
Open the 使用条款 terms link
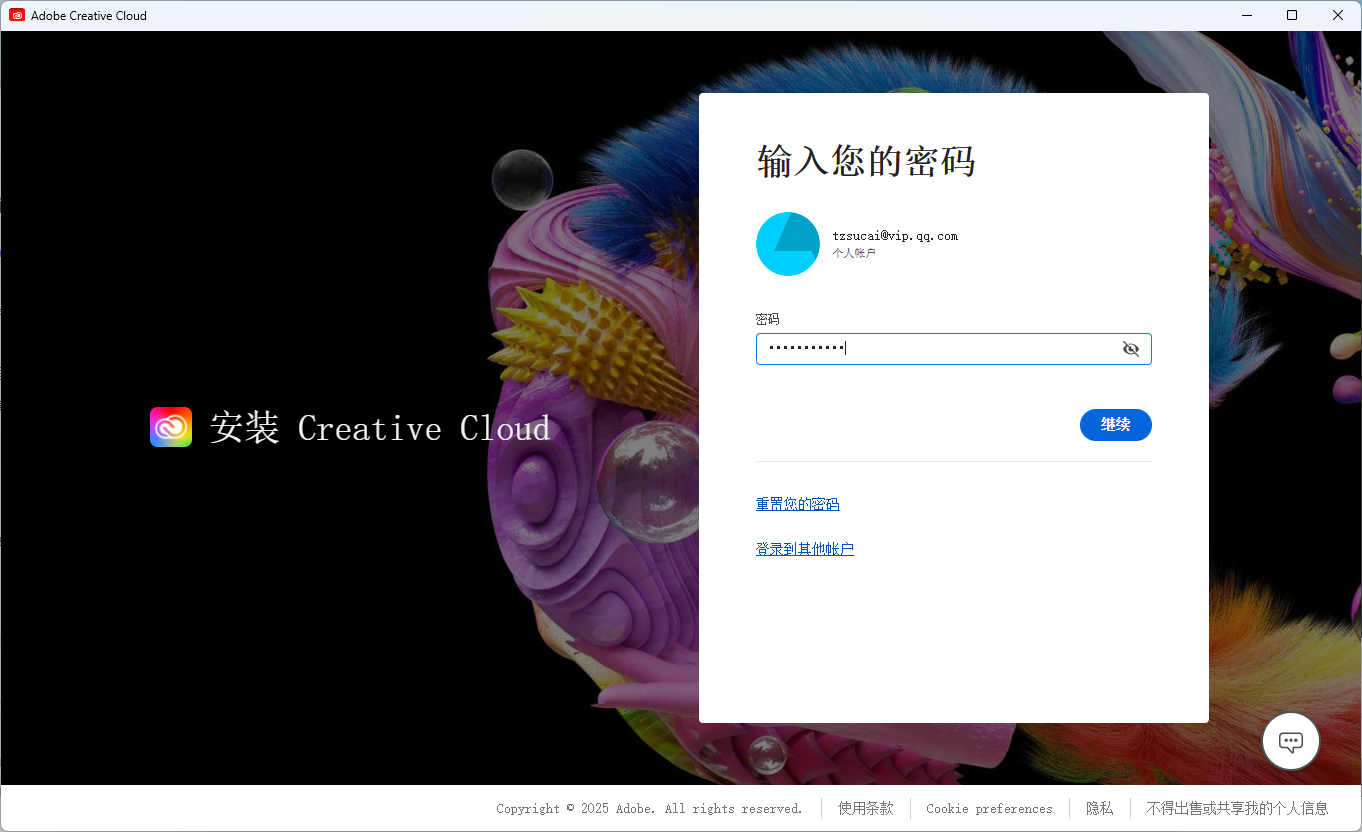pyautogui.click(x=866, y=808)
